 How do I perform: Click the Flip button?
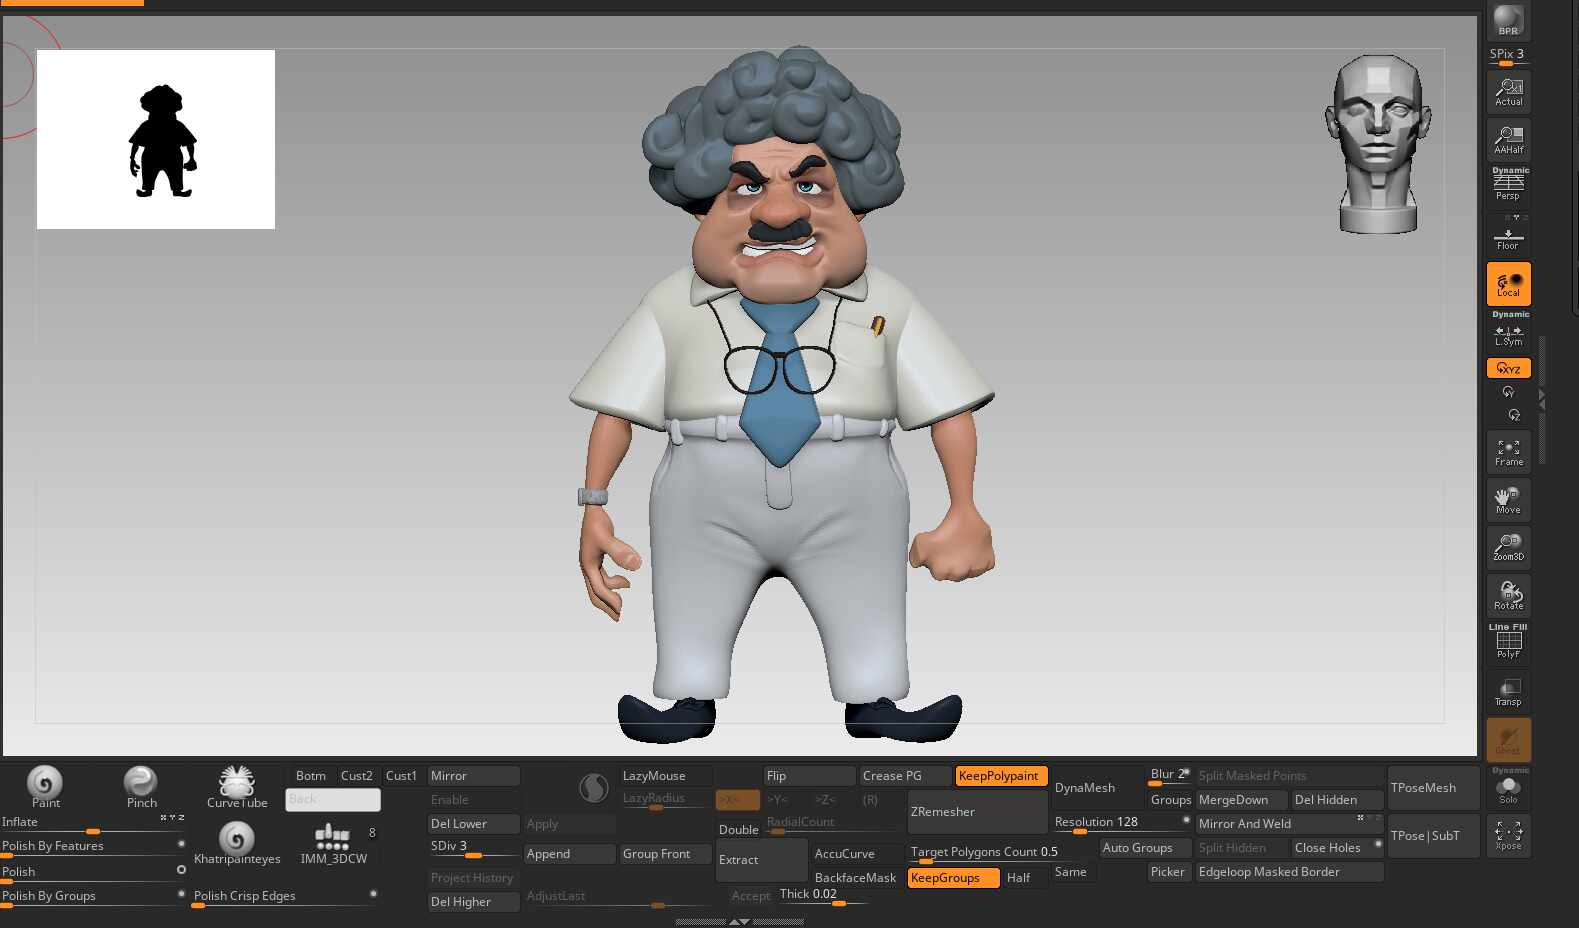(x=809, y=776)
